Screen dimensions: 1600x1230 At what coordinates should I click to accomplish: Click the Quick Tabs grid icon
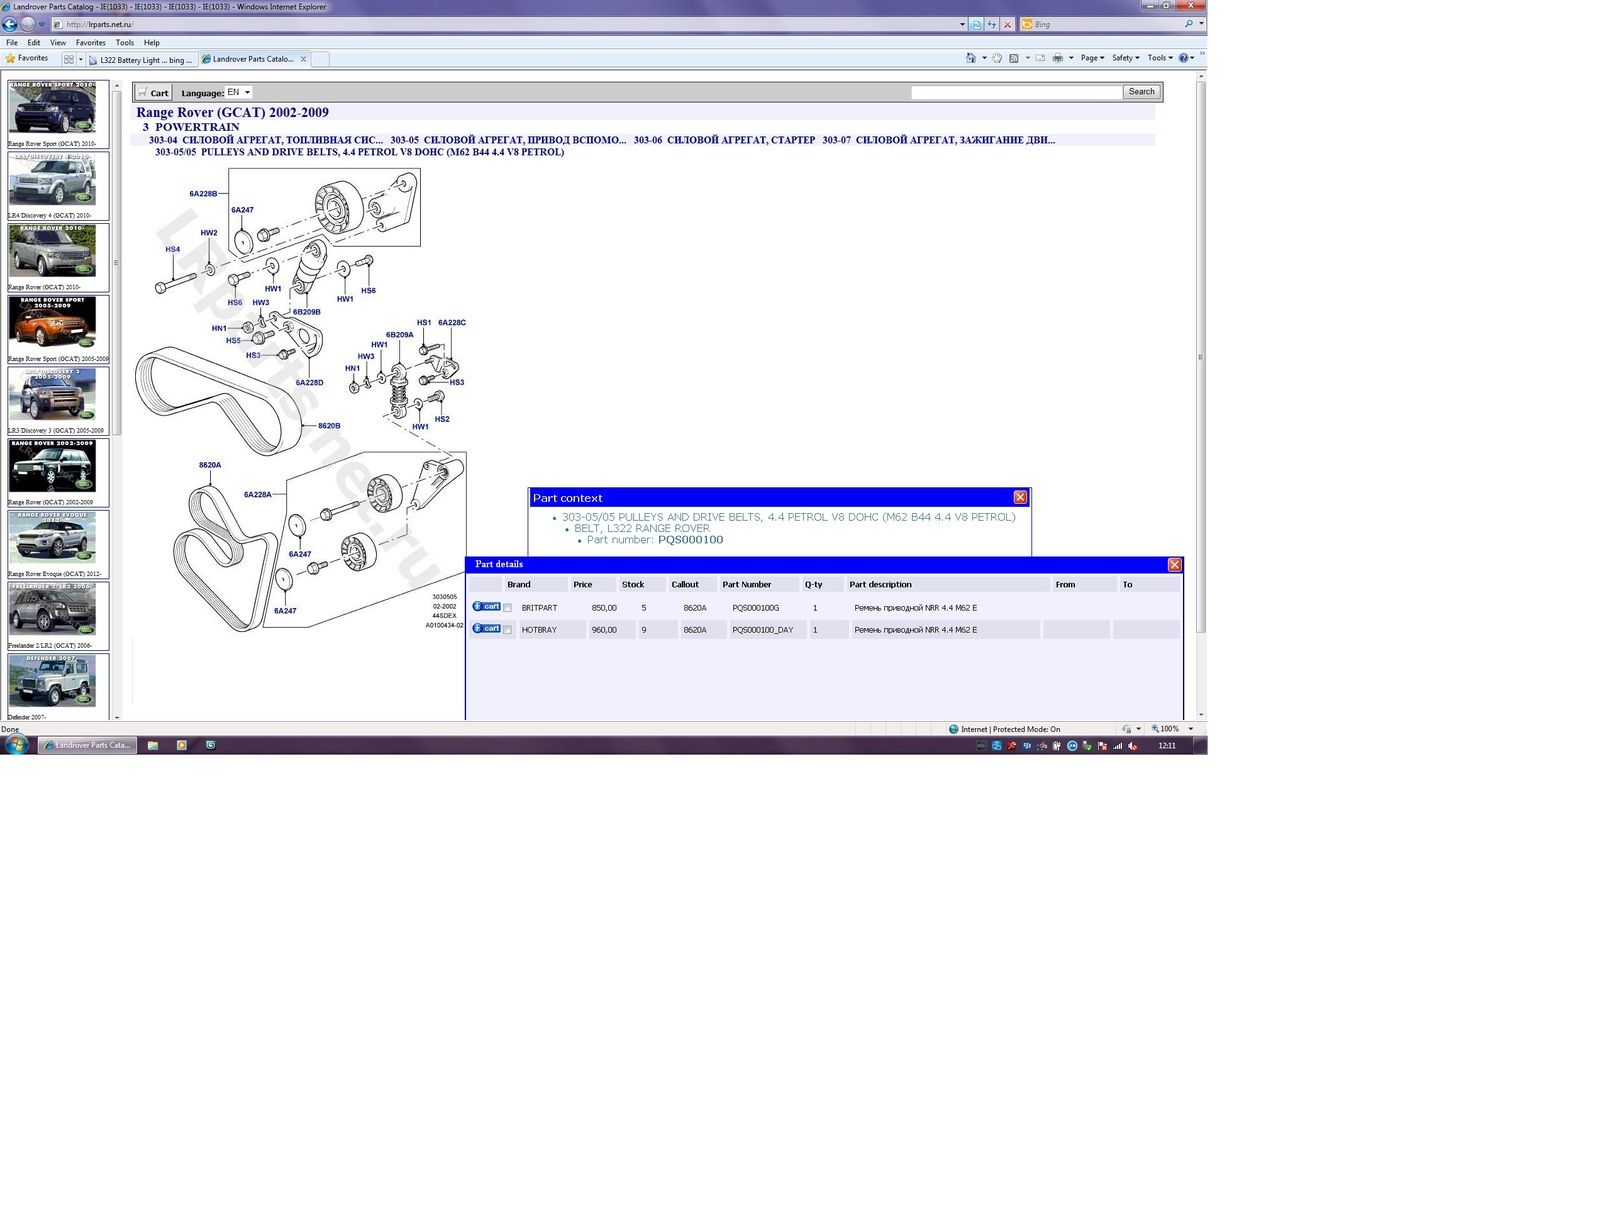(x=69, y=59)
